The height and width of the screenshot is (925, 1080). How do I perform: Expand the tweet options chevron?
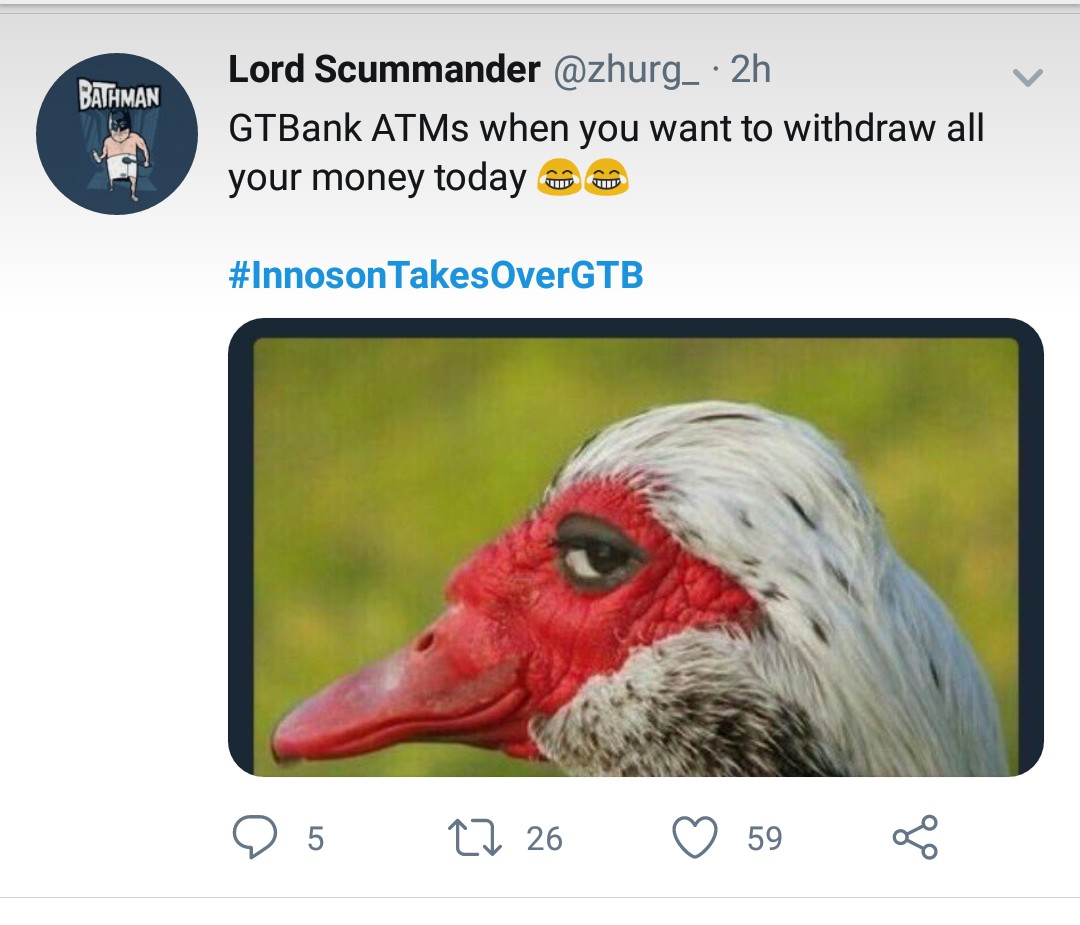tap(1028, 76)
